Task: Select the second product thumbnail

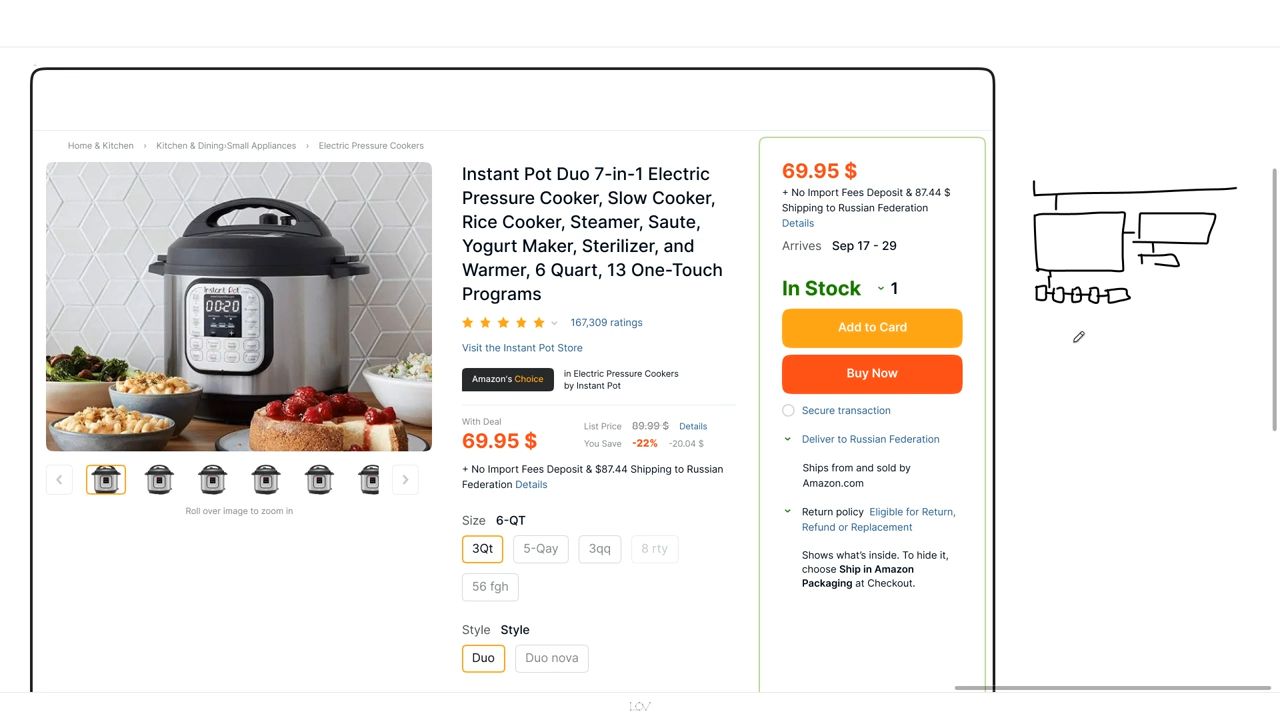Action: tap(159, 480)
